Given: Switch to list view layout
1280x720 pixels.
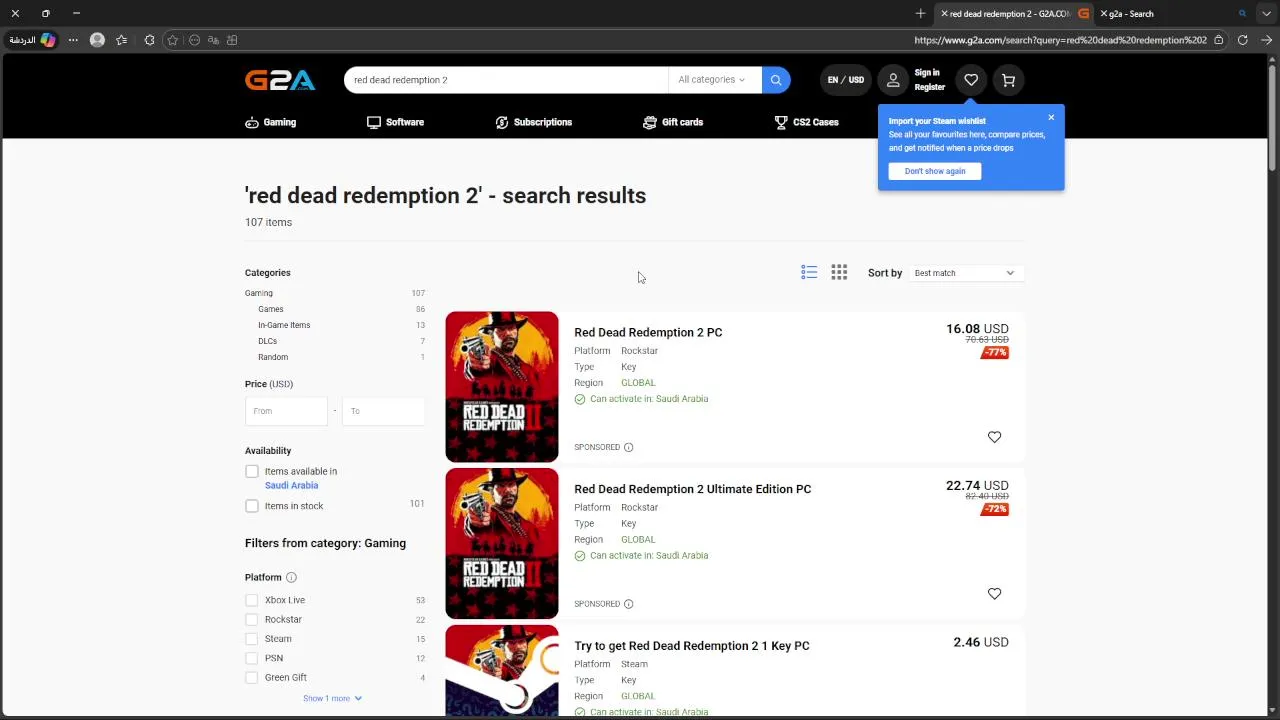Looking at the screenshot, I should coord(809,272).
